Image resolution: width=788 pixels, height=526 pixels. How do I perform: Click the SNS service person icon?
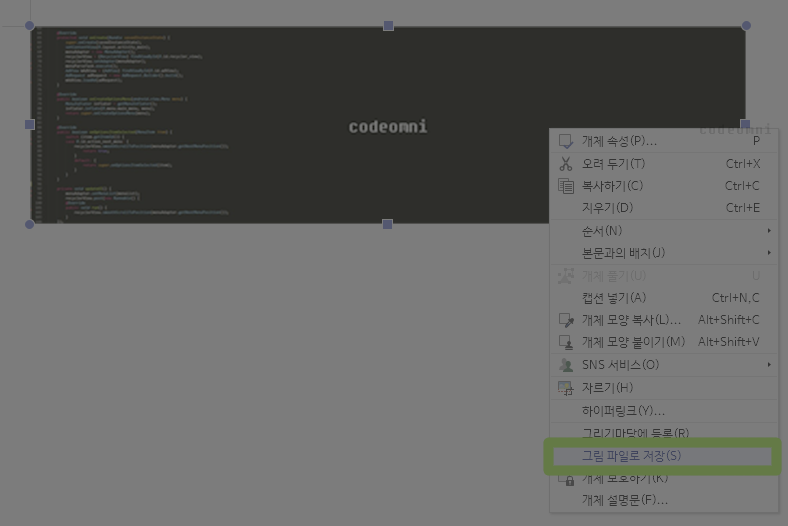(566, 365)
